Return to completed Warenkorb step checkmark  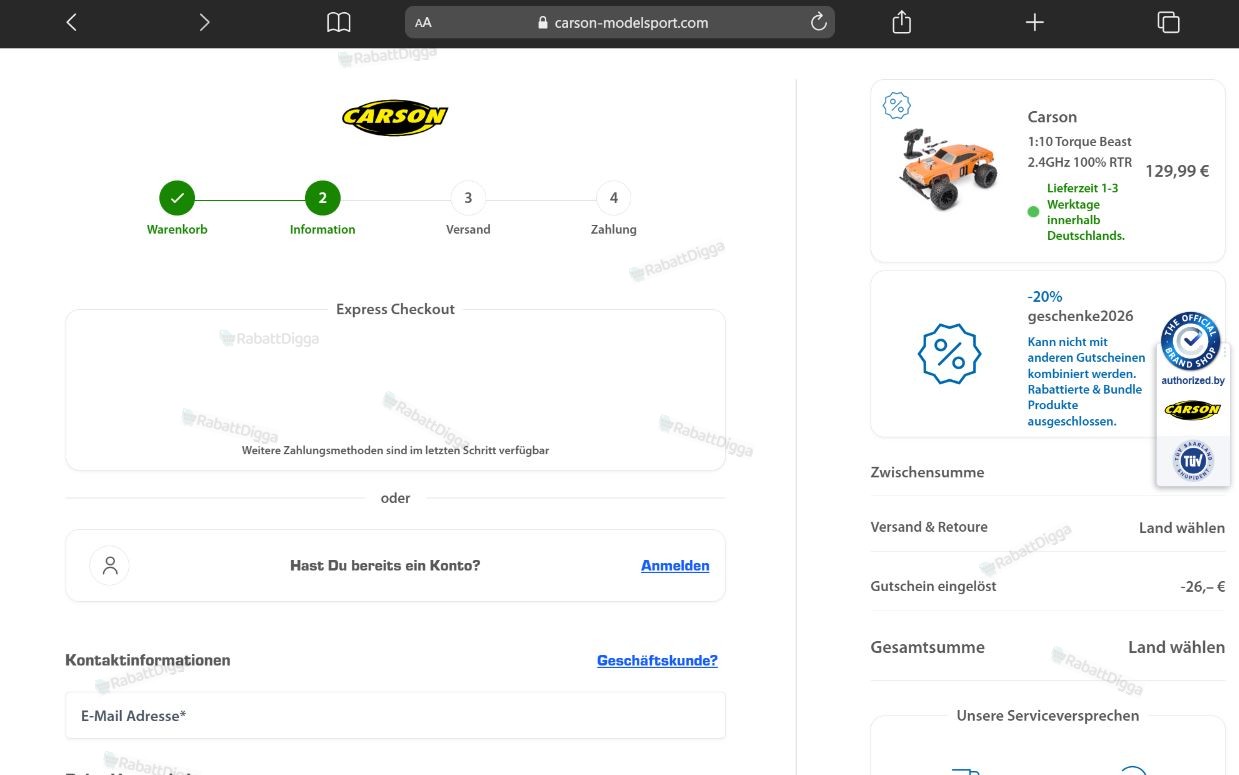click(x=177, y=198)
